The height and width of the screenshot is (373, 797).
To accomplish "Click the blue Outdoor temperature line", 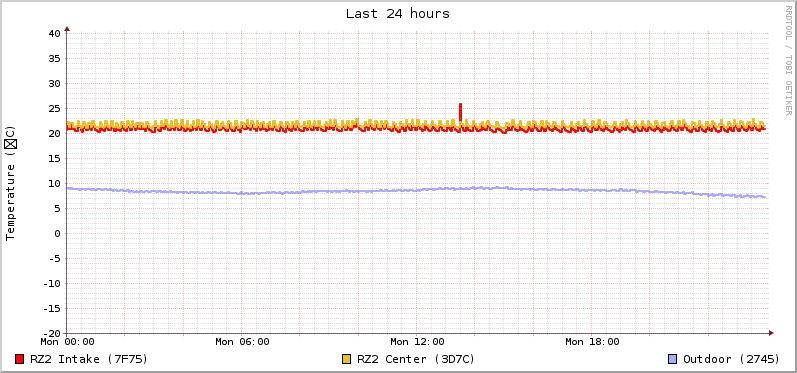I will 417,191.
